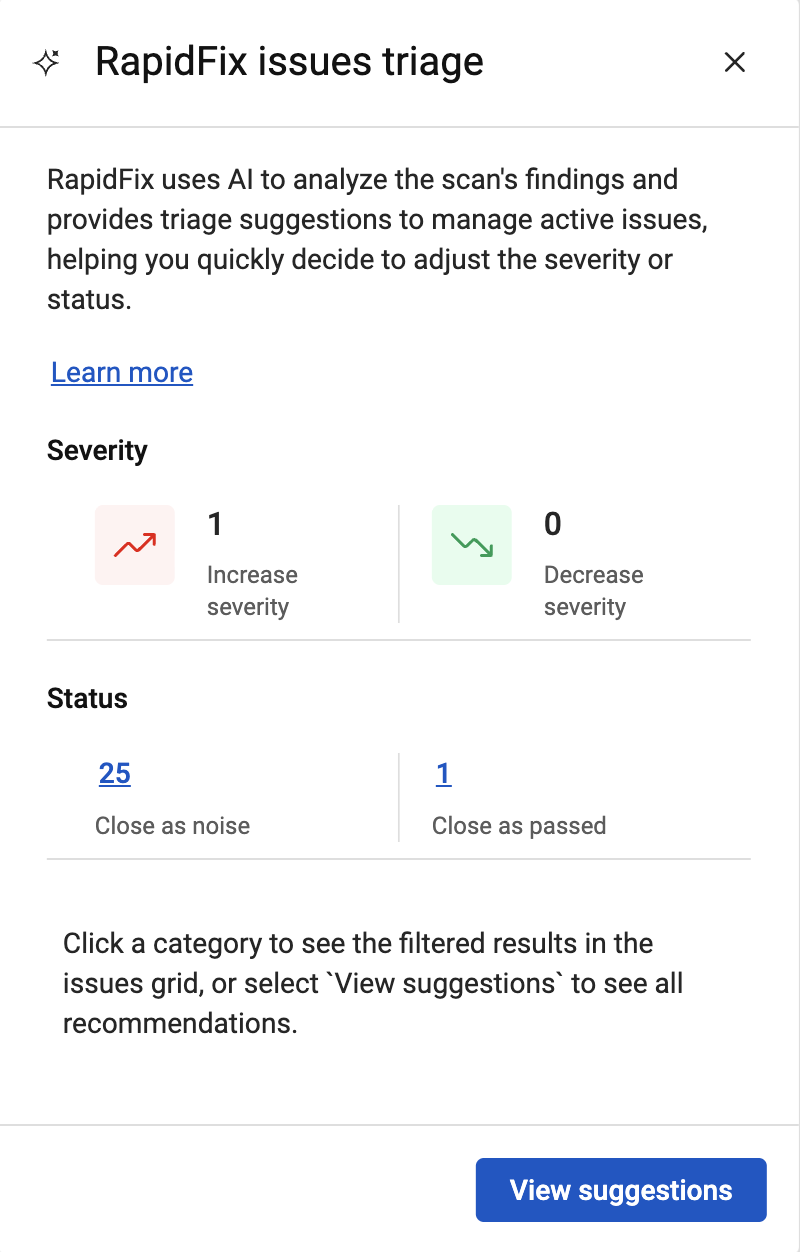
Task: Click the View suggestions button
Action: point(621,1190)
